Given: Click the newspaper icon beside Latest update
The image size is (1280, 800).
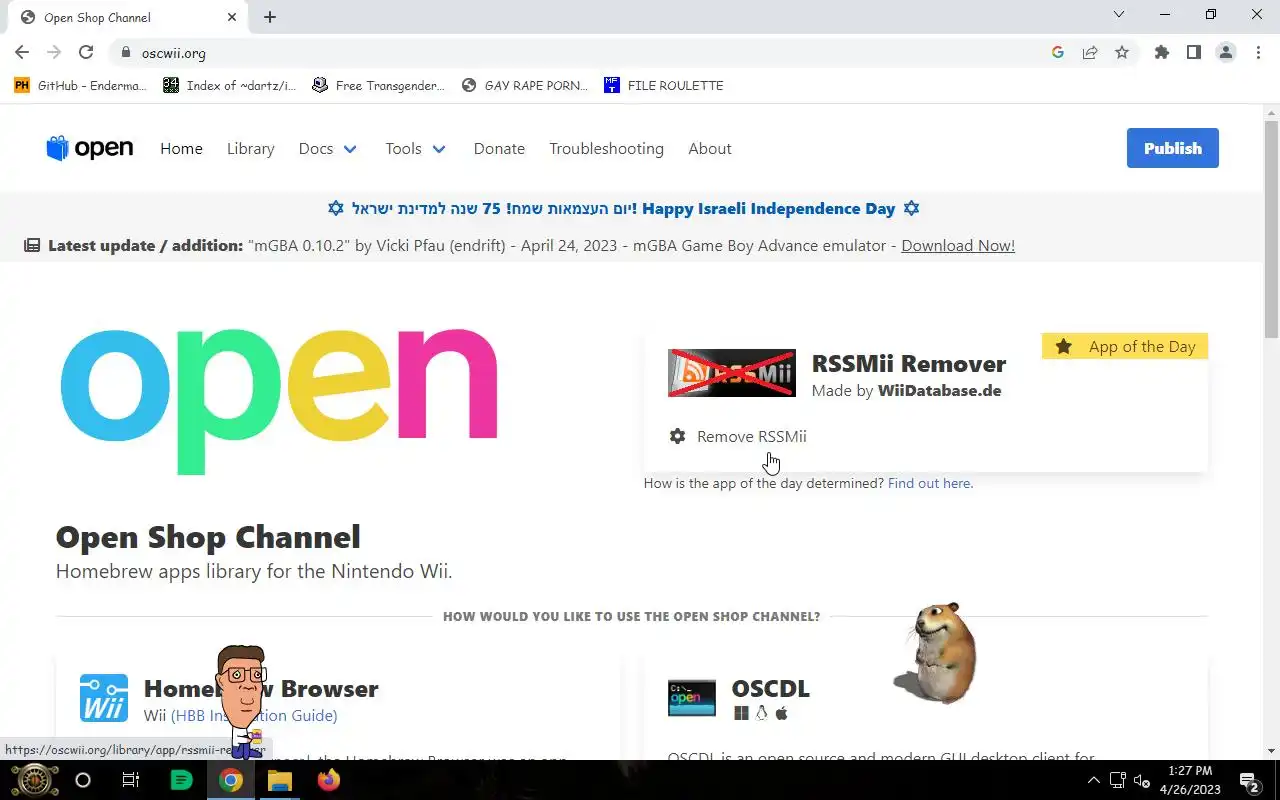Looking at the screenshot, I should point(32,246).
